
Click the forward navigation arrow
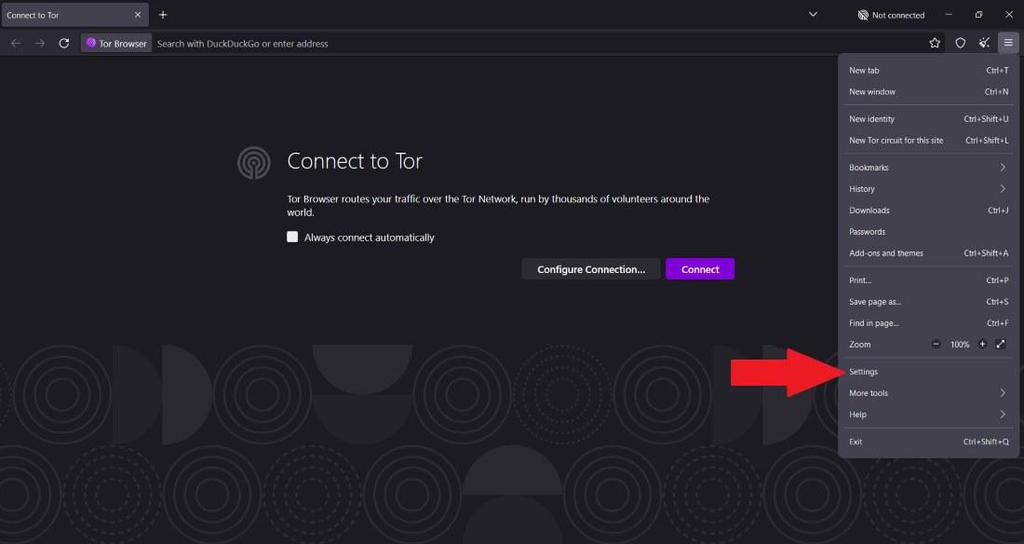[40, 43]
